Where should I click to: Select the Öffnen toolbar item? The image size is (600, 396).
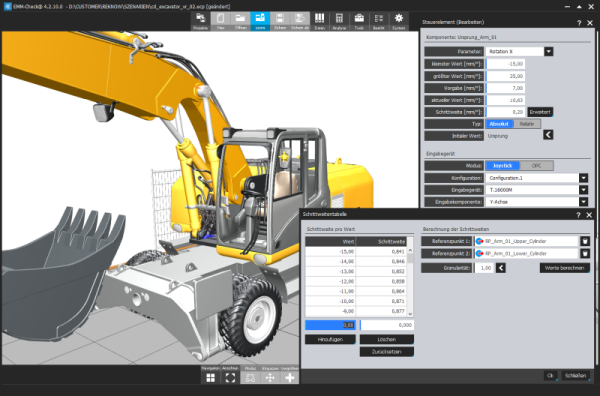coord(240,21)
